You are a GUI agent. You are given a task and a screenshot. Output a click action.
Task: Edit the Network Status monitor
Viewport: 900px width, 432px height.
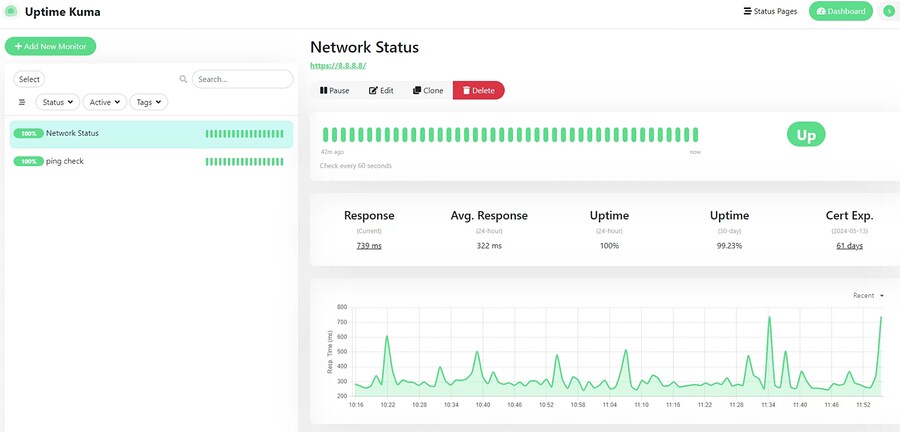pos(381,90)
